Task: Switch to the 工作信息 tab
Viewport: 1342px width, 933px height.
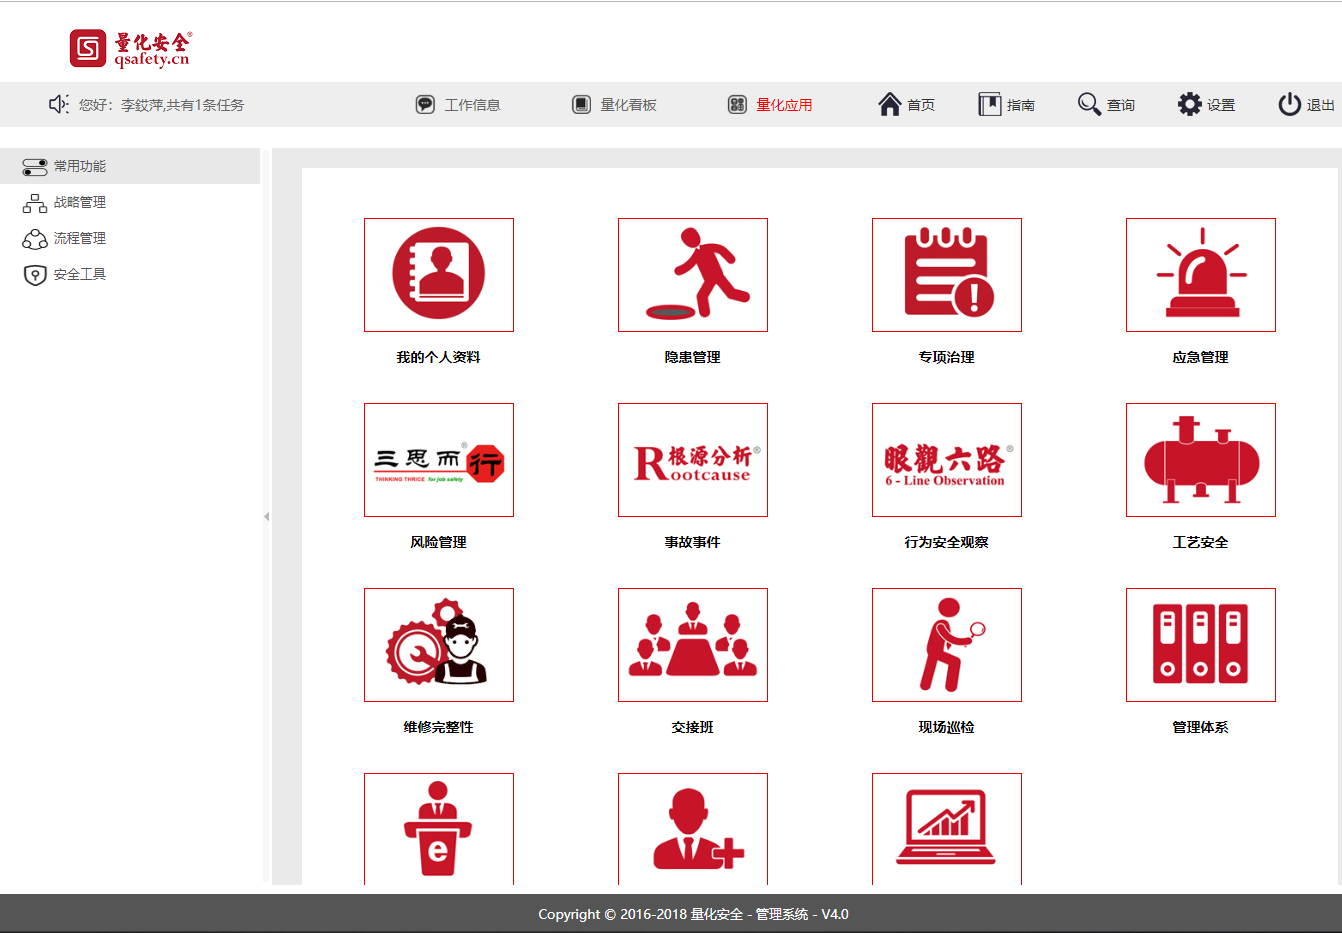Action: click(x=459, y=105)
